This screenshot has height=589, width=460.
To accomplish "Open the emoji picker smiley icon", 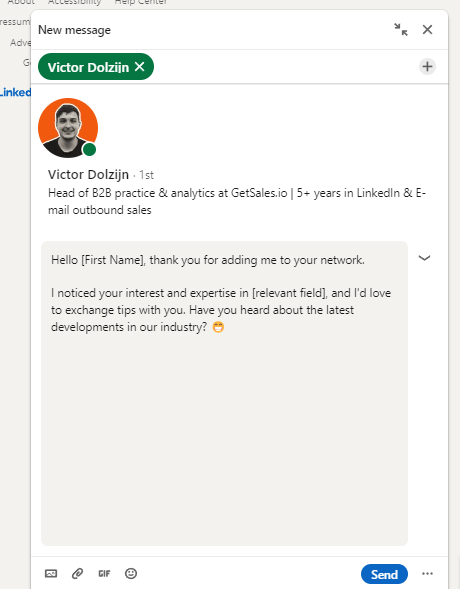I will pyautogui.click(x=131, y=574).
